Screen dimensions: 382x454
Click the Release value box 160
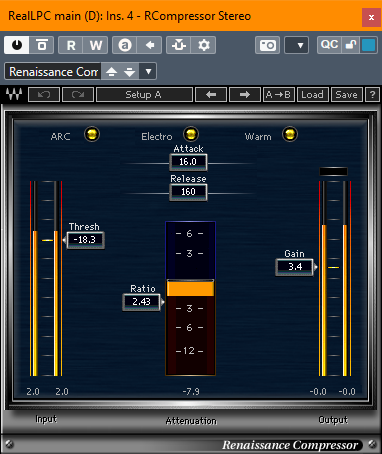188,192
